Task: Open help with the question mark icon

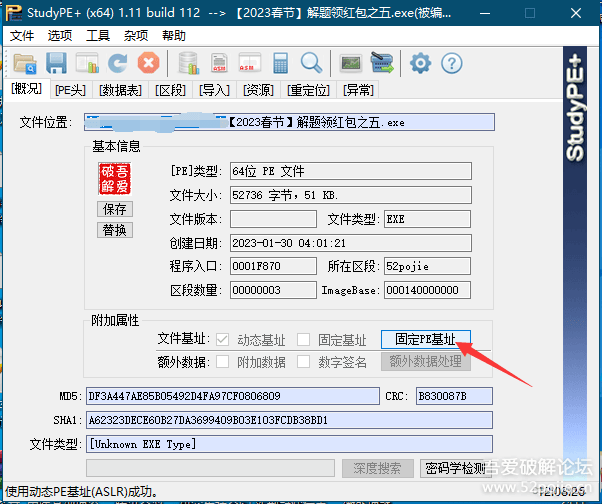Action: point(452,63)
